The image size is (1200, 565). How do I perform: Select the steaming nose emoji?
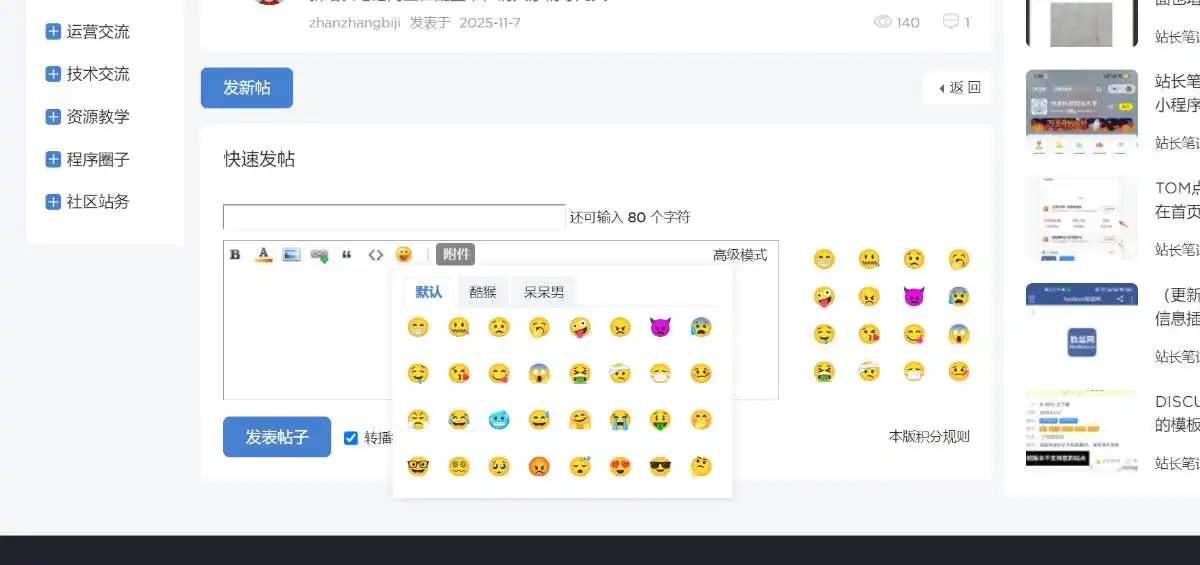pyautogui.click(x=417, y=419)
